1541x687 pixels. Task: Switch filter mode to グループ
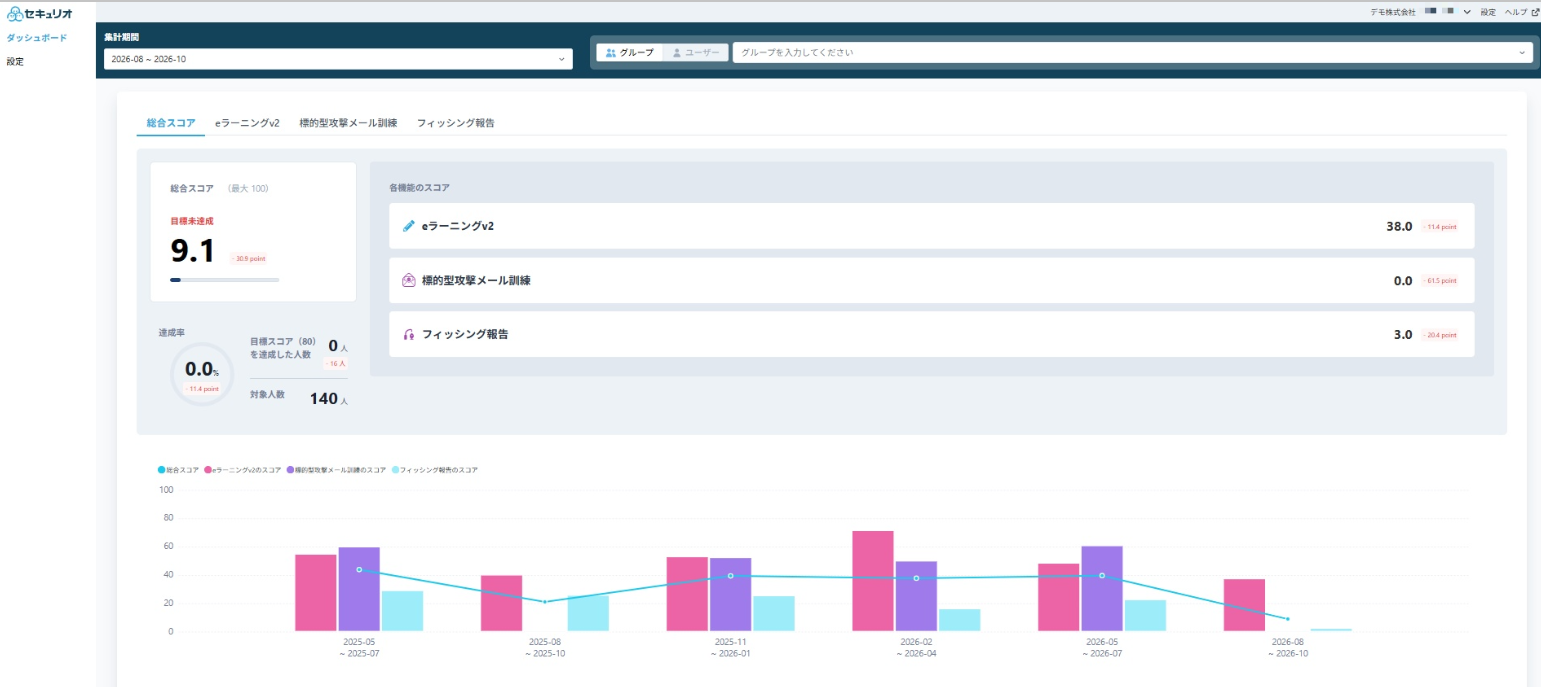pyautogui.click(x=629, y=52)
